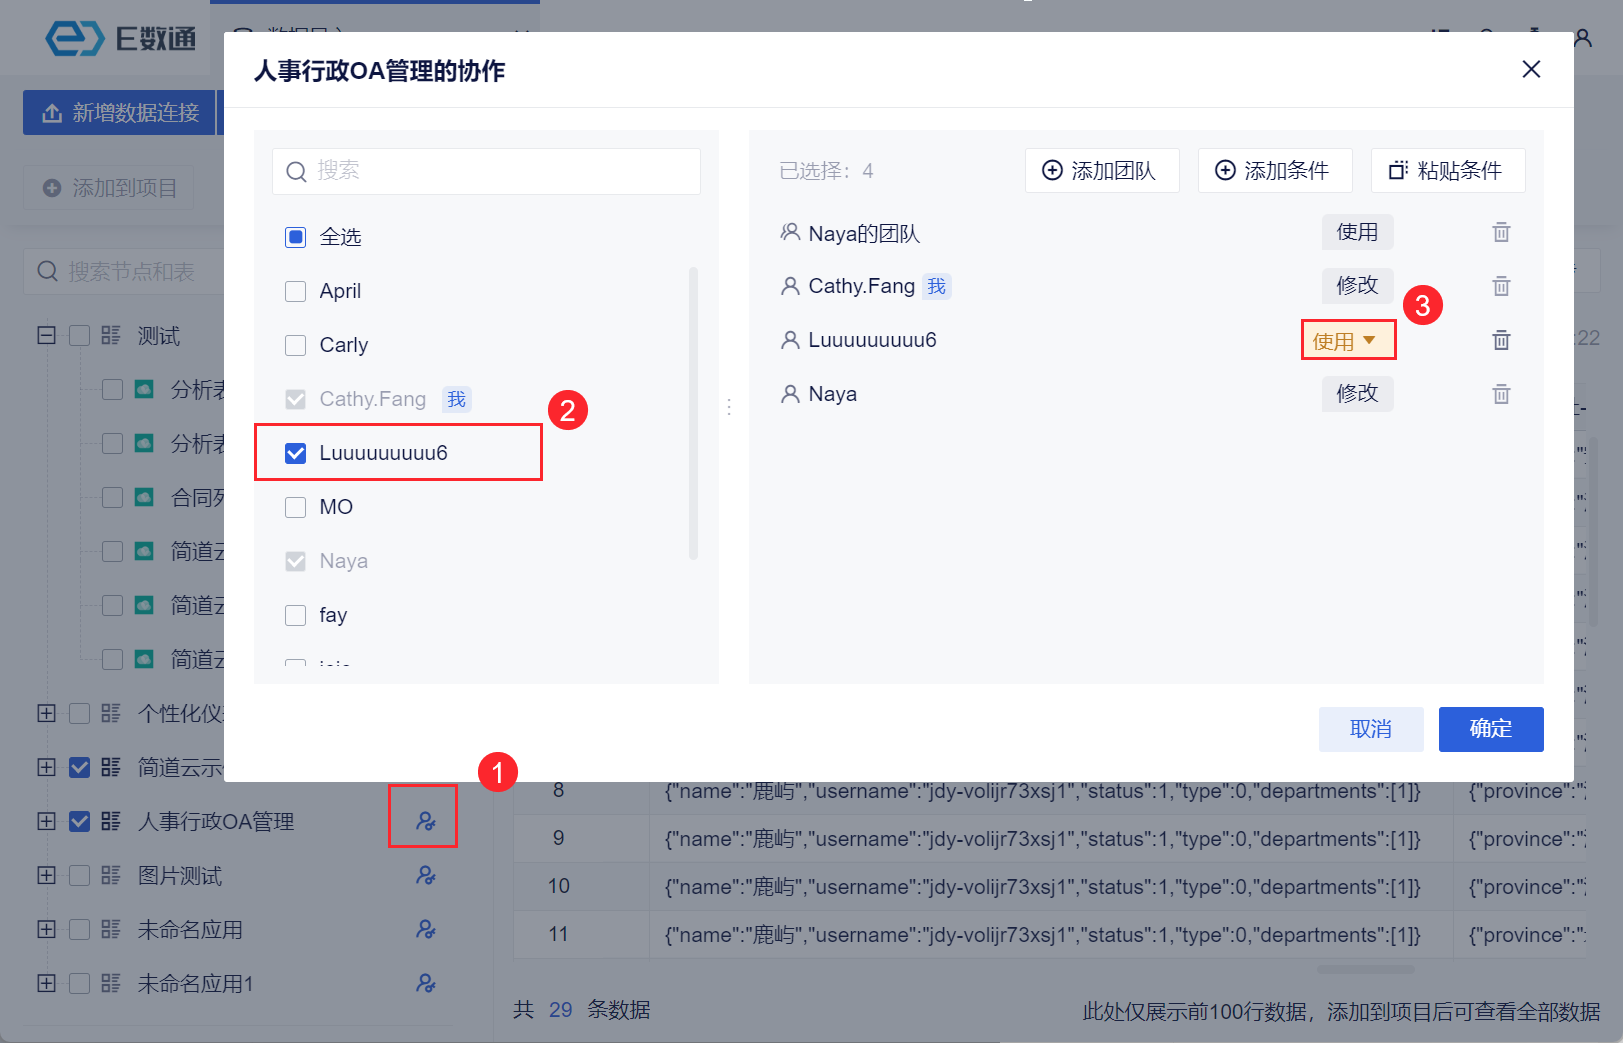Delete the Naya的团队 entry with its trash icon

click(x=1501, y=232)
